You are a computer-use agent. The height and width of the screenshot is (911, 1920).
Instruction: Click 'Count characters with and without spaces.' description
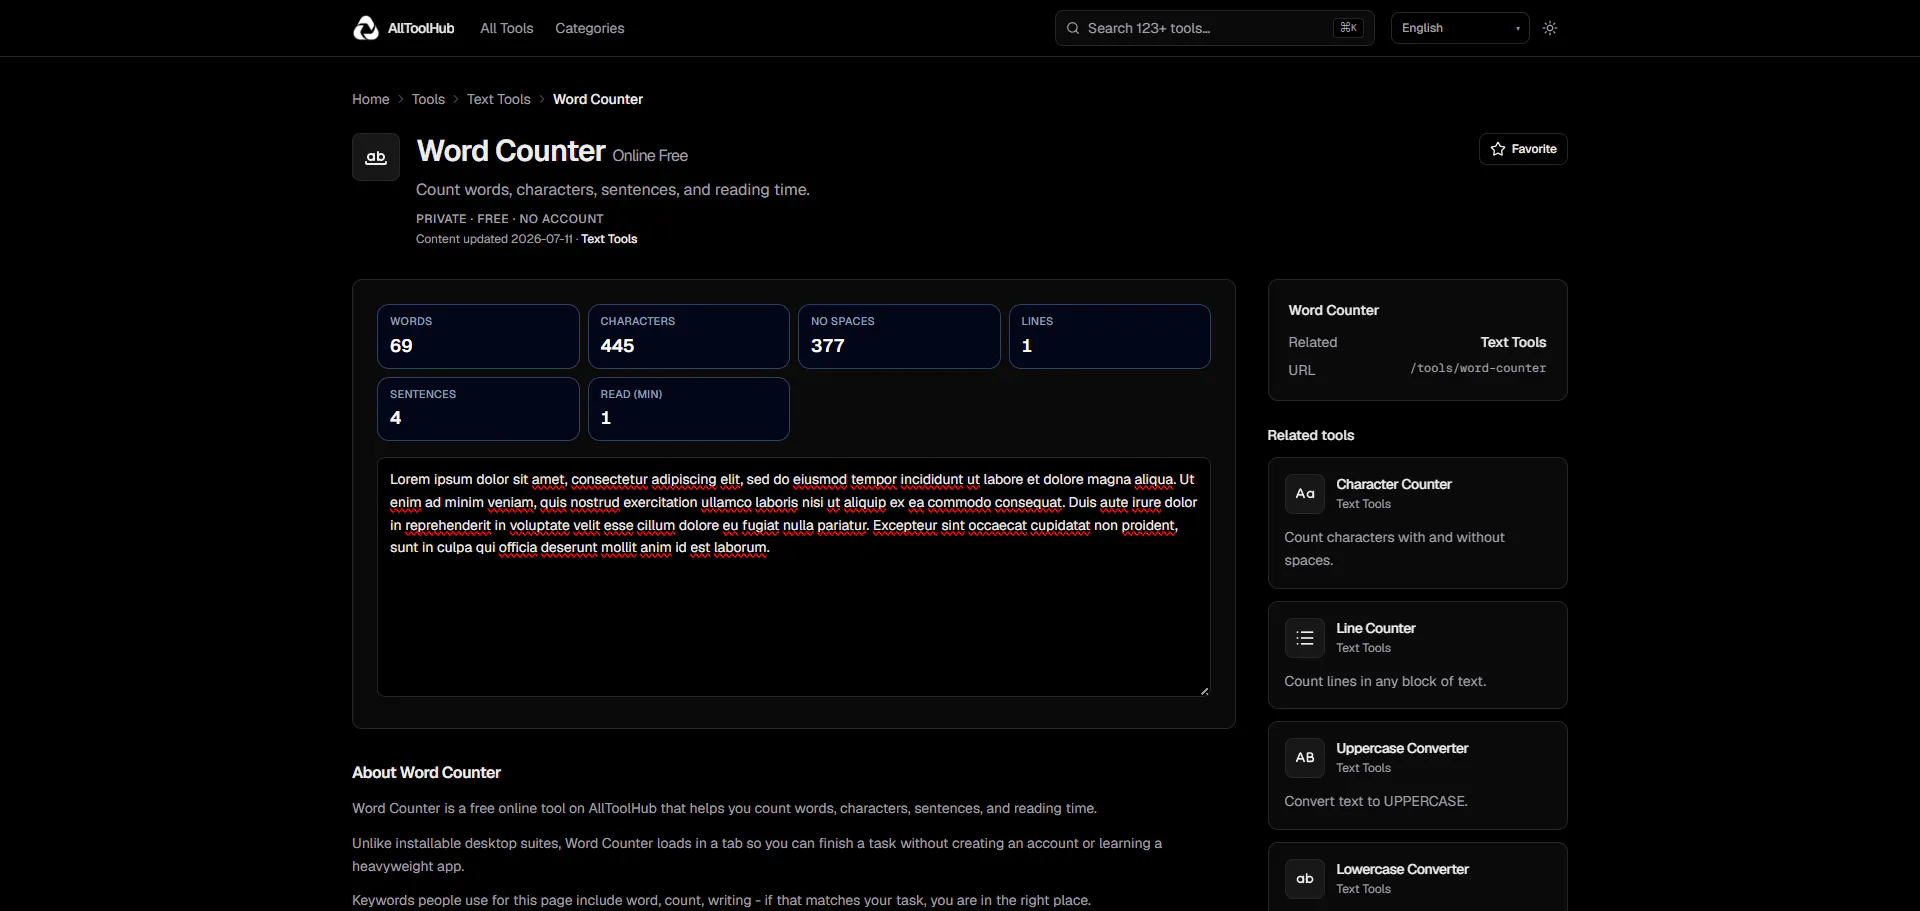tap(1394, 549)
